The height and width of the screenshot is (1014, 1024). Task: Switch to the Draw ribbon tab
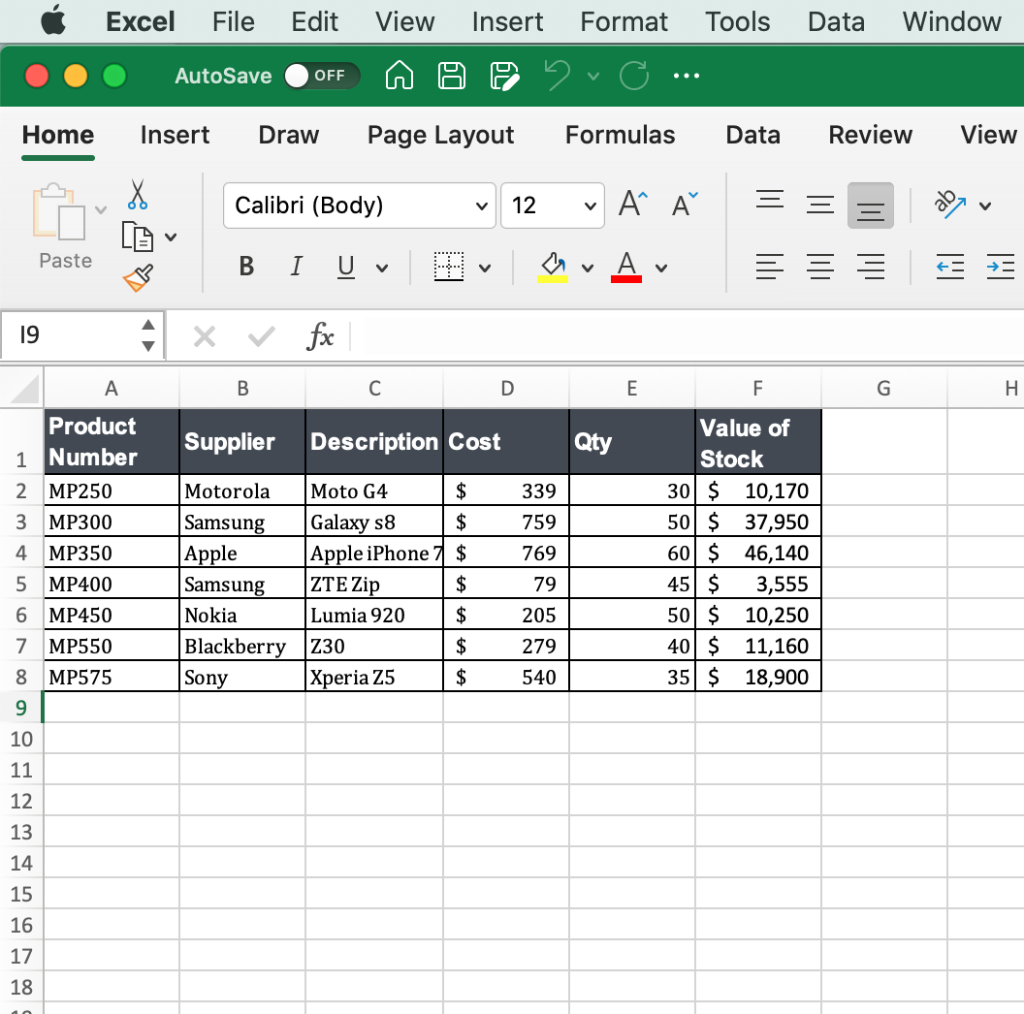click(x=289, y=135)
